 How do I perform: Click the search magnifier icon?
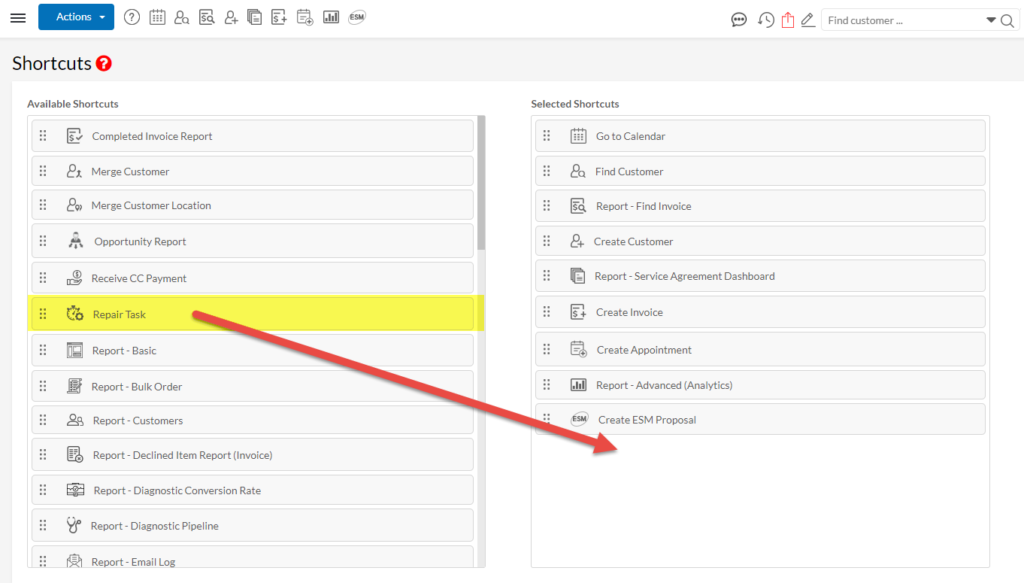pyautogui.click(x=1008, y=20)
